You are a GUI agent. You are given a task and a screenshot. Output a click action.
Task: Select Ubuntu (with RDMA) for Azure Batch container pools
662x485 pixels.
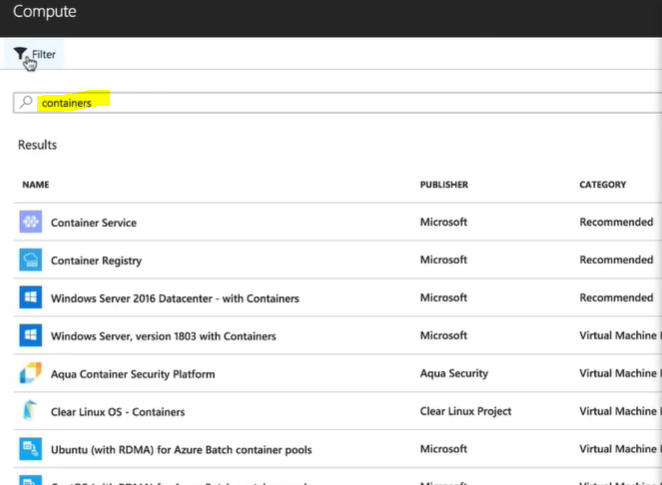181,450
